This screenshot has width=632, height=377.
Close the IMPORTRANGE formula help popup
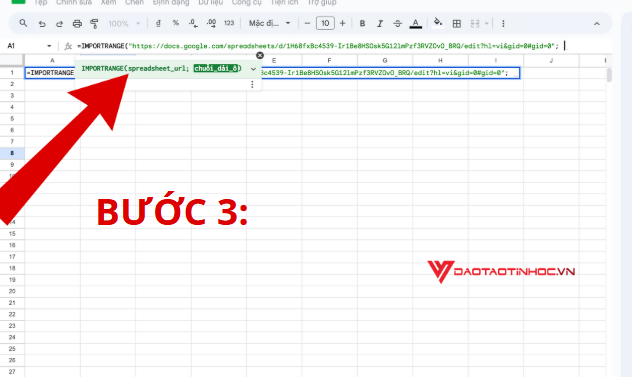[x=260, y=55]
